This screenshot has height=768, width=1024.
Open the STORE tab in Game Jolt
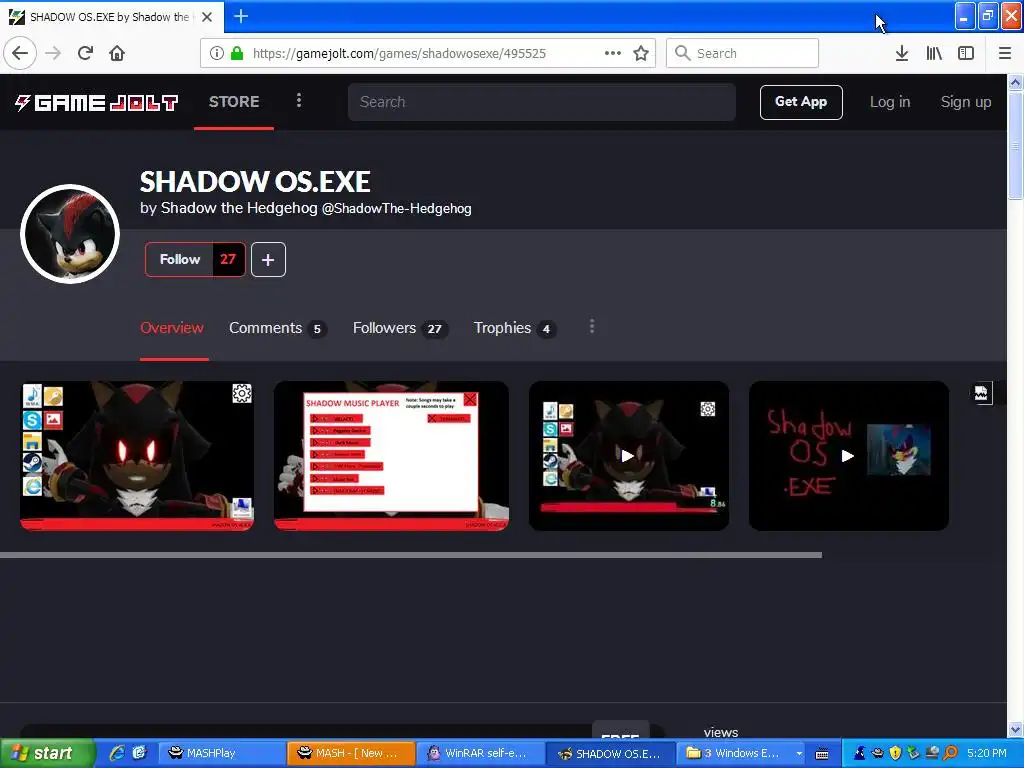click(234, 102)
